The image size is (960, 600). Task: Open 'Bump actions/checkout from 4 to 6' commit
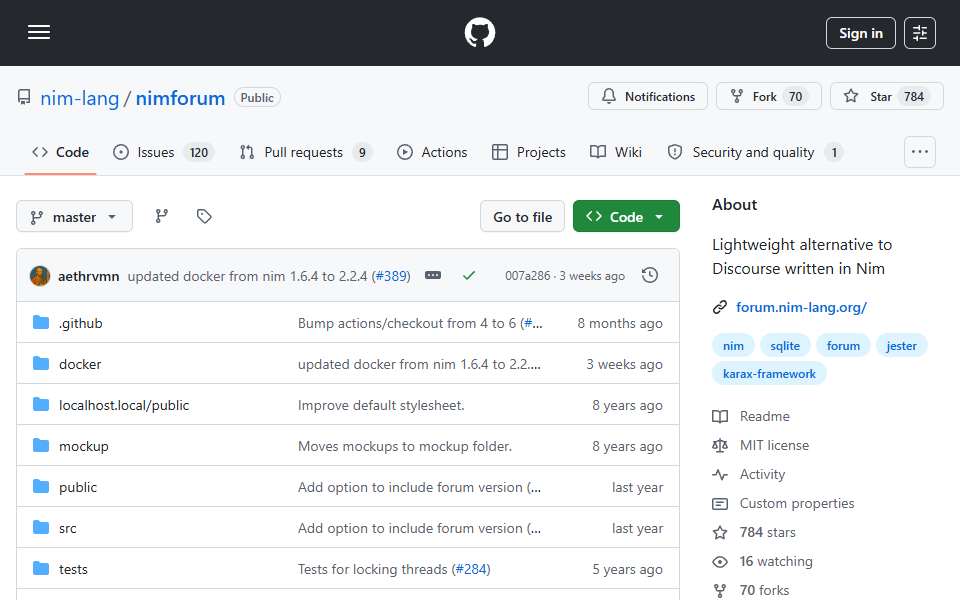click(407, 323)
